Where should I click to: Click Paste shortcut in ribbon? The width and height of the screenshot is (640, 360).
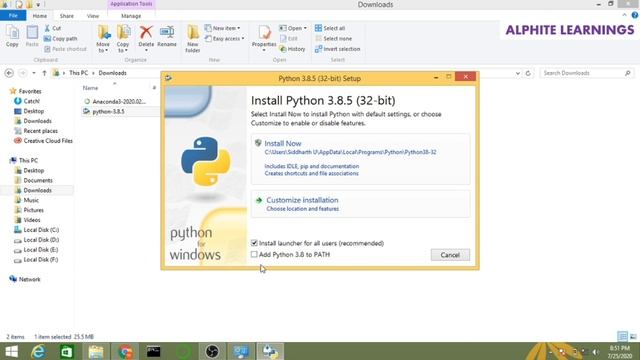tap(65, 49)
